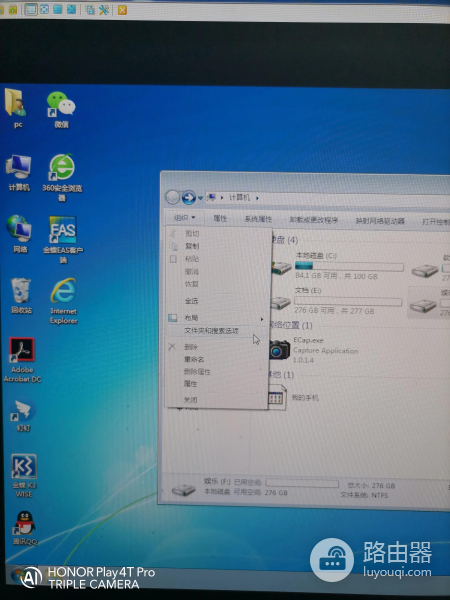Click the drive icon in the details pane

pos(184,489)
